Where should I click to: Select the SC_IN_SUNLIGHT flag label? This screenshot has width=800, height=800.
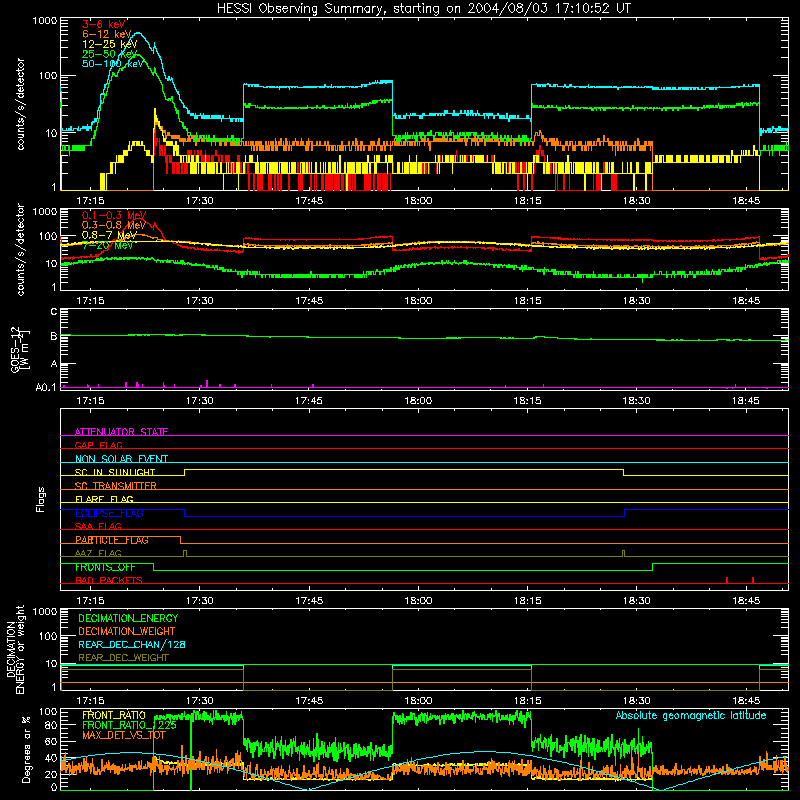click(x=115, y=472)
